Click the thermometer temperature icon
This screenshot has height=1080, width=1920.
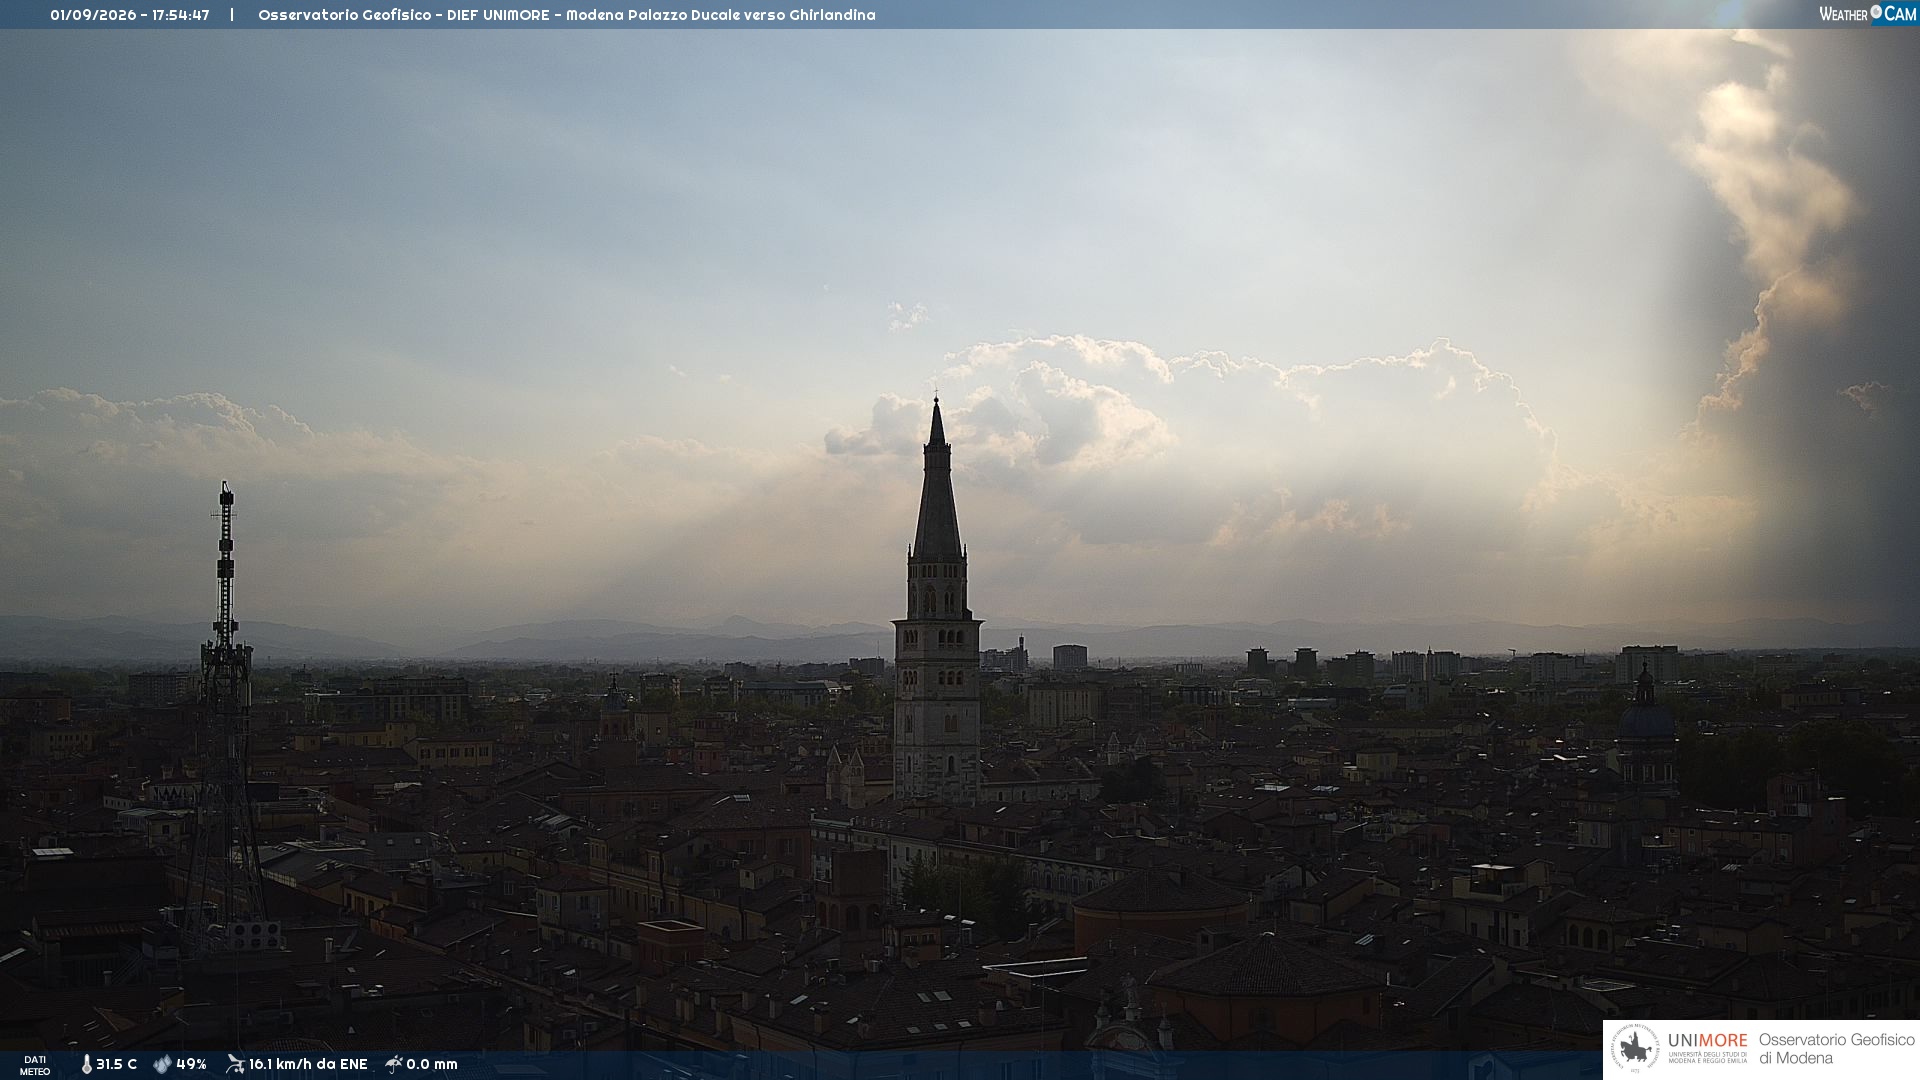pyautogui.click(x=86, y=1065)
